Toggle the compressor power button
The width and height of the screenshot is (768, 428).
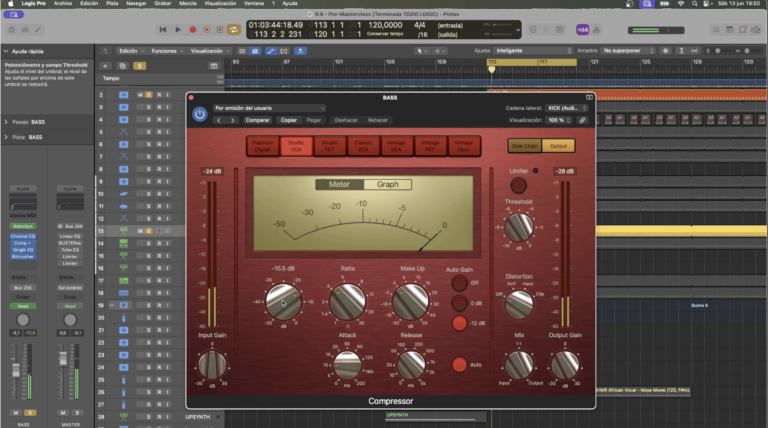199,115
